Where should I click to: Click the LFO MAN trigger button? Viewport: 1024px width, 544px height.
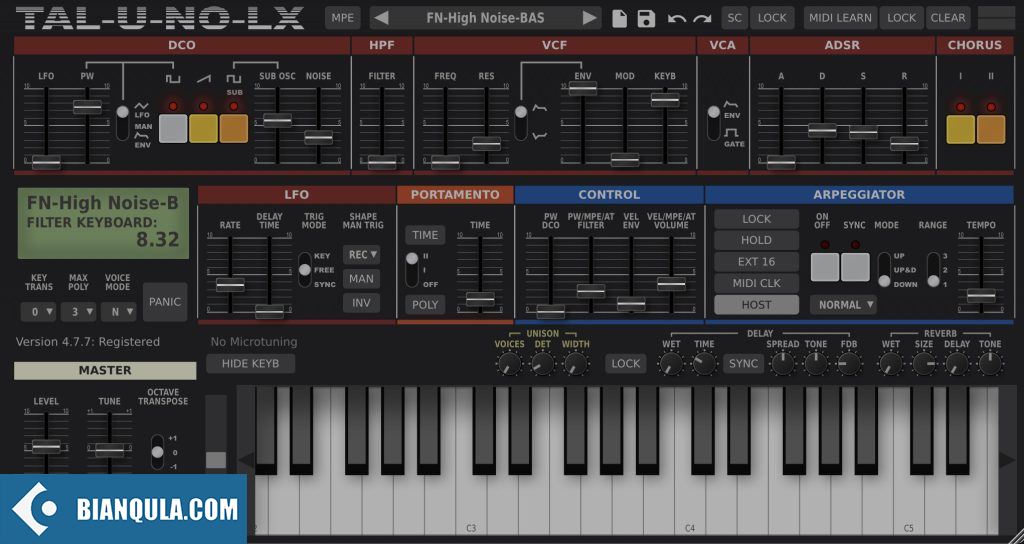click(361, 279)
